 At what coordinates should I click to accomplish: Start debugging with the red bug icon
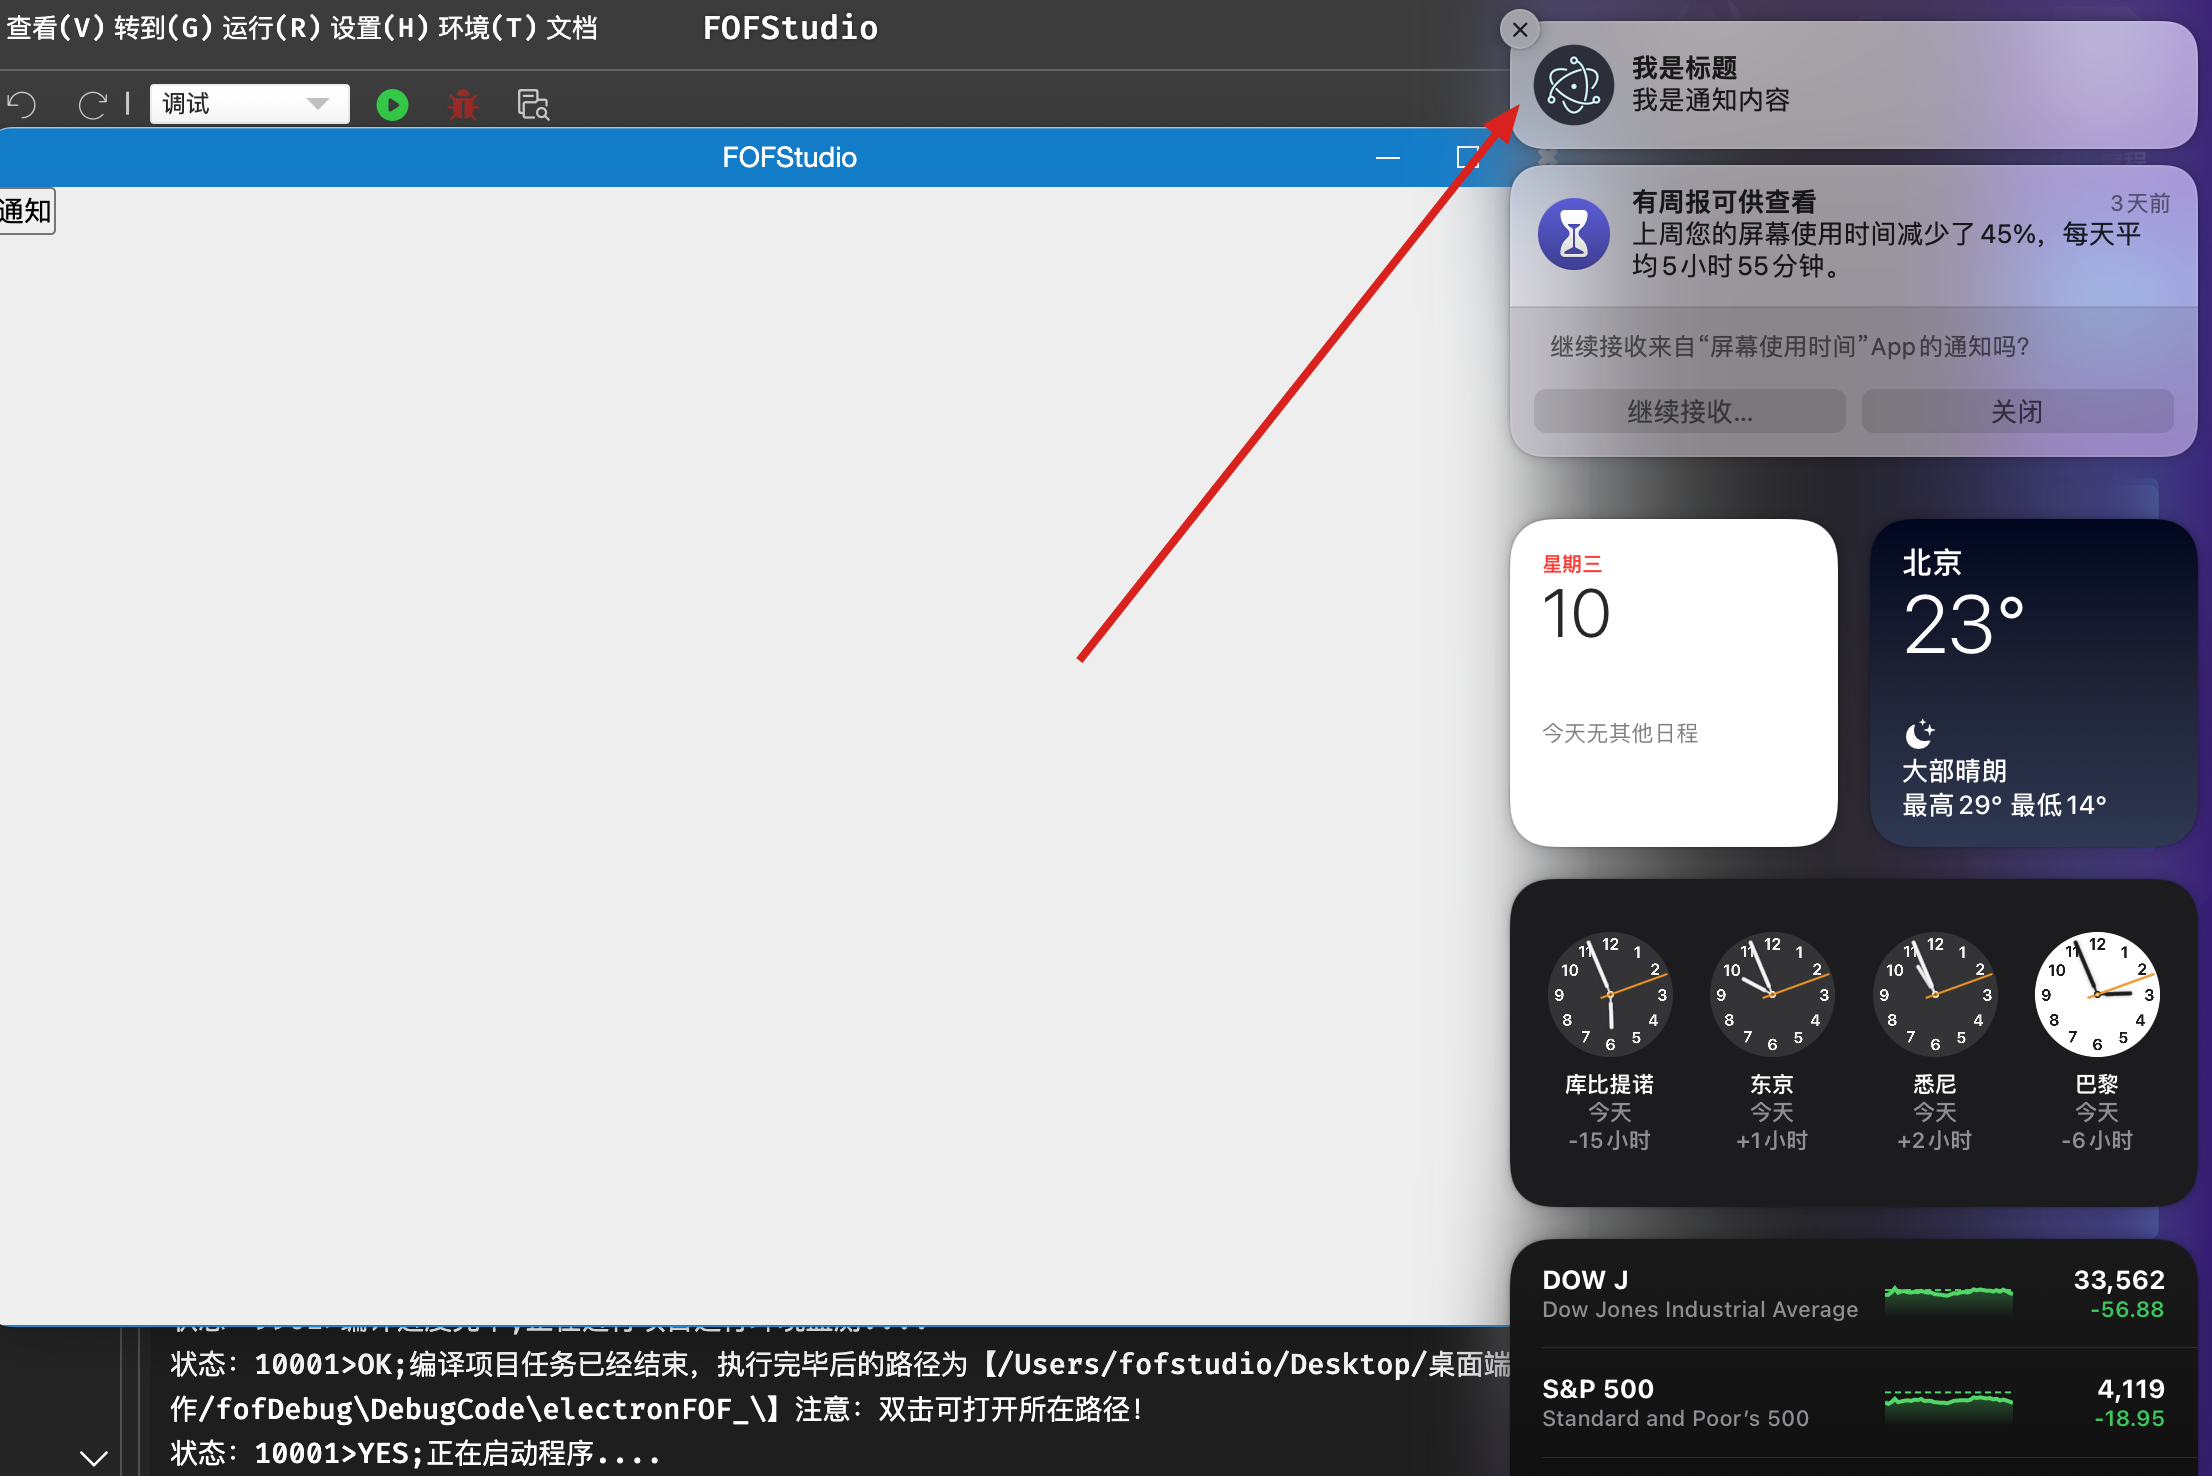click(x=463, y=105)
